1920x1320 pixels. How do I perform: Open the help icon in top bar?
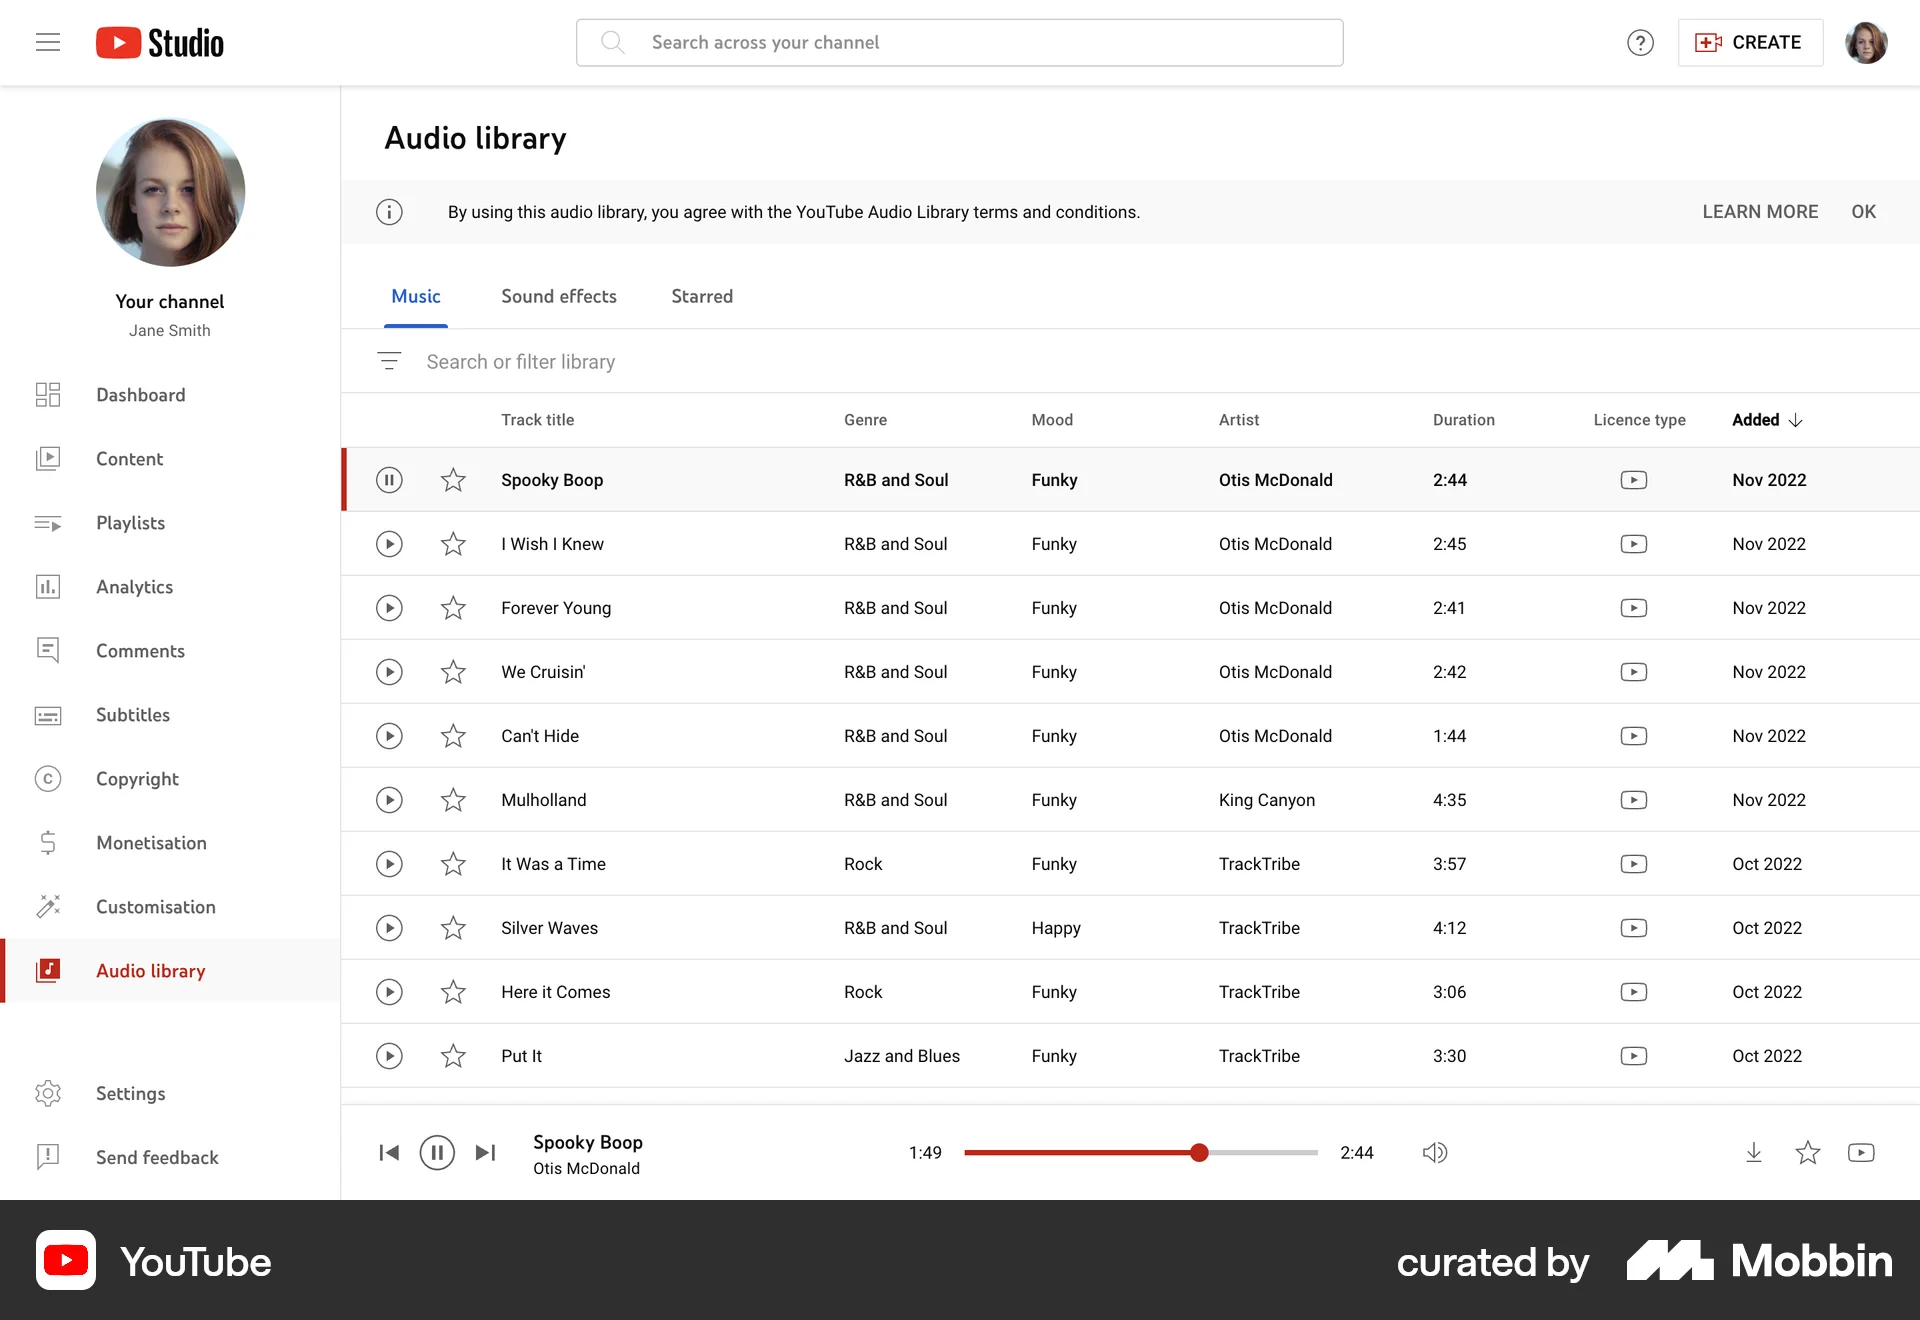click(x=1639, y=42)
